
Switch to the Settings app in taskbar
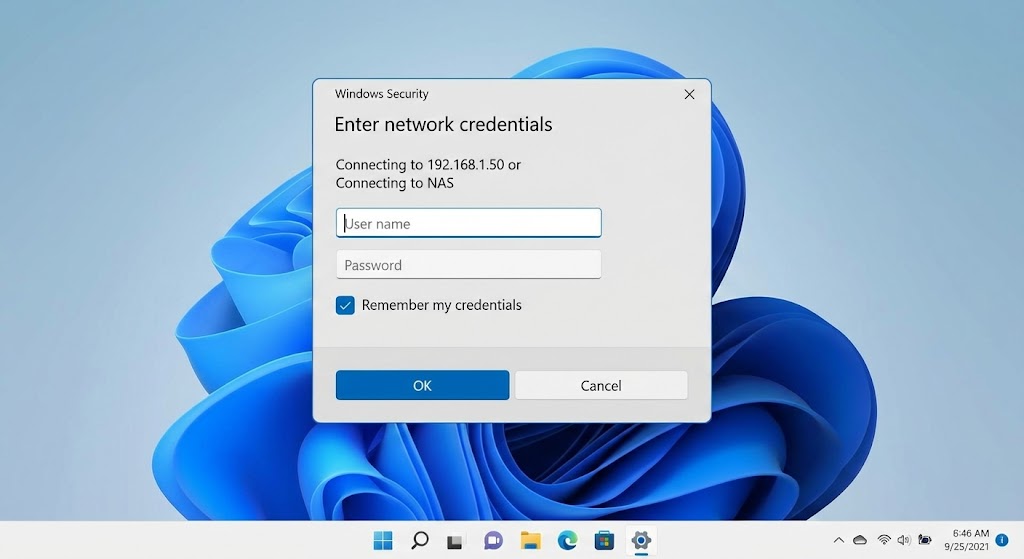point(640,541)
